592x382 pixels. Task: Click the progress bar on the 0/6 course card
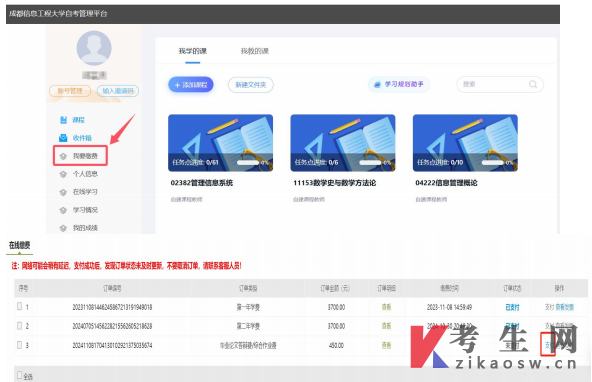pyautogui.click(x=370, y=163)
